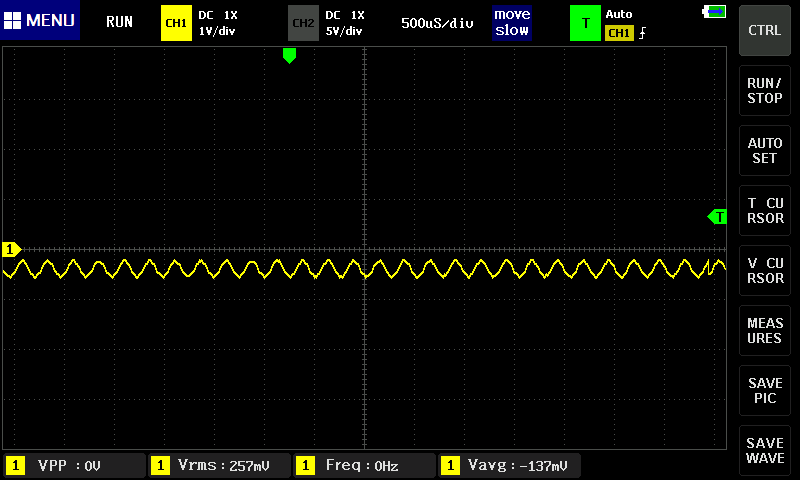Select channel badge beside Vavg
This screenshot has height=480, width=800.
tap(450, 466)
